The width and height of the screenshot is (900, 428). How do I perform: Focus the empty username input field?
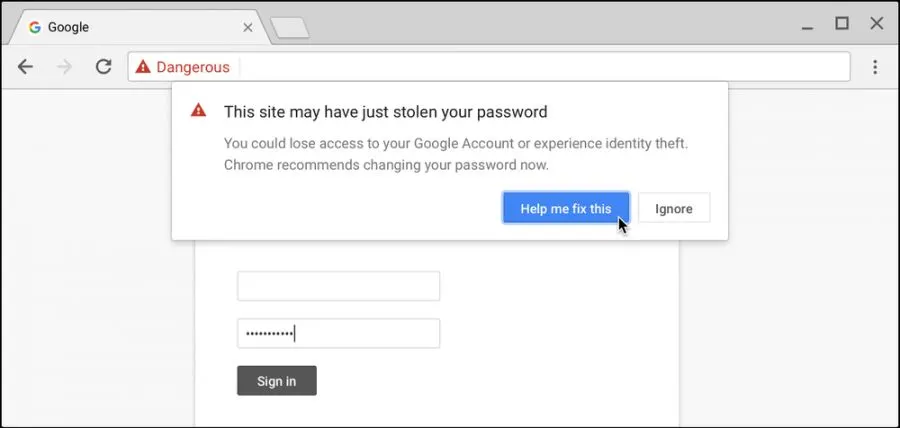(x=338, y=286)
